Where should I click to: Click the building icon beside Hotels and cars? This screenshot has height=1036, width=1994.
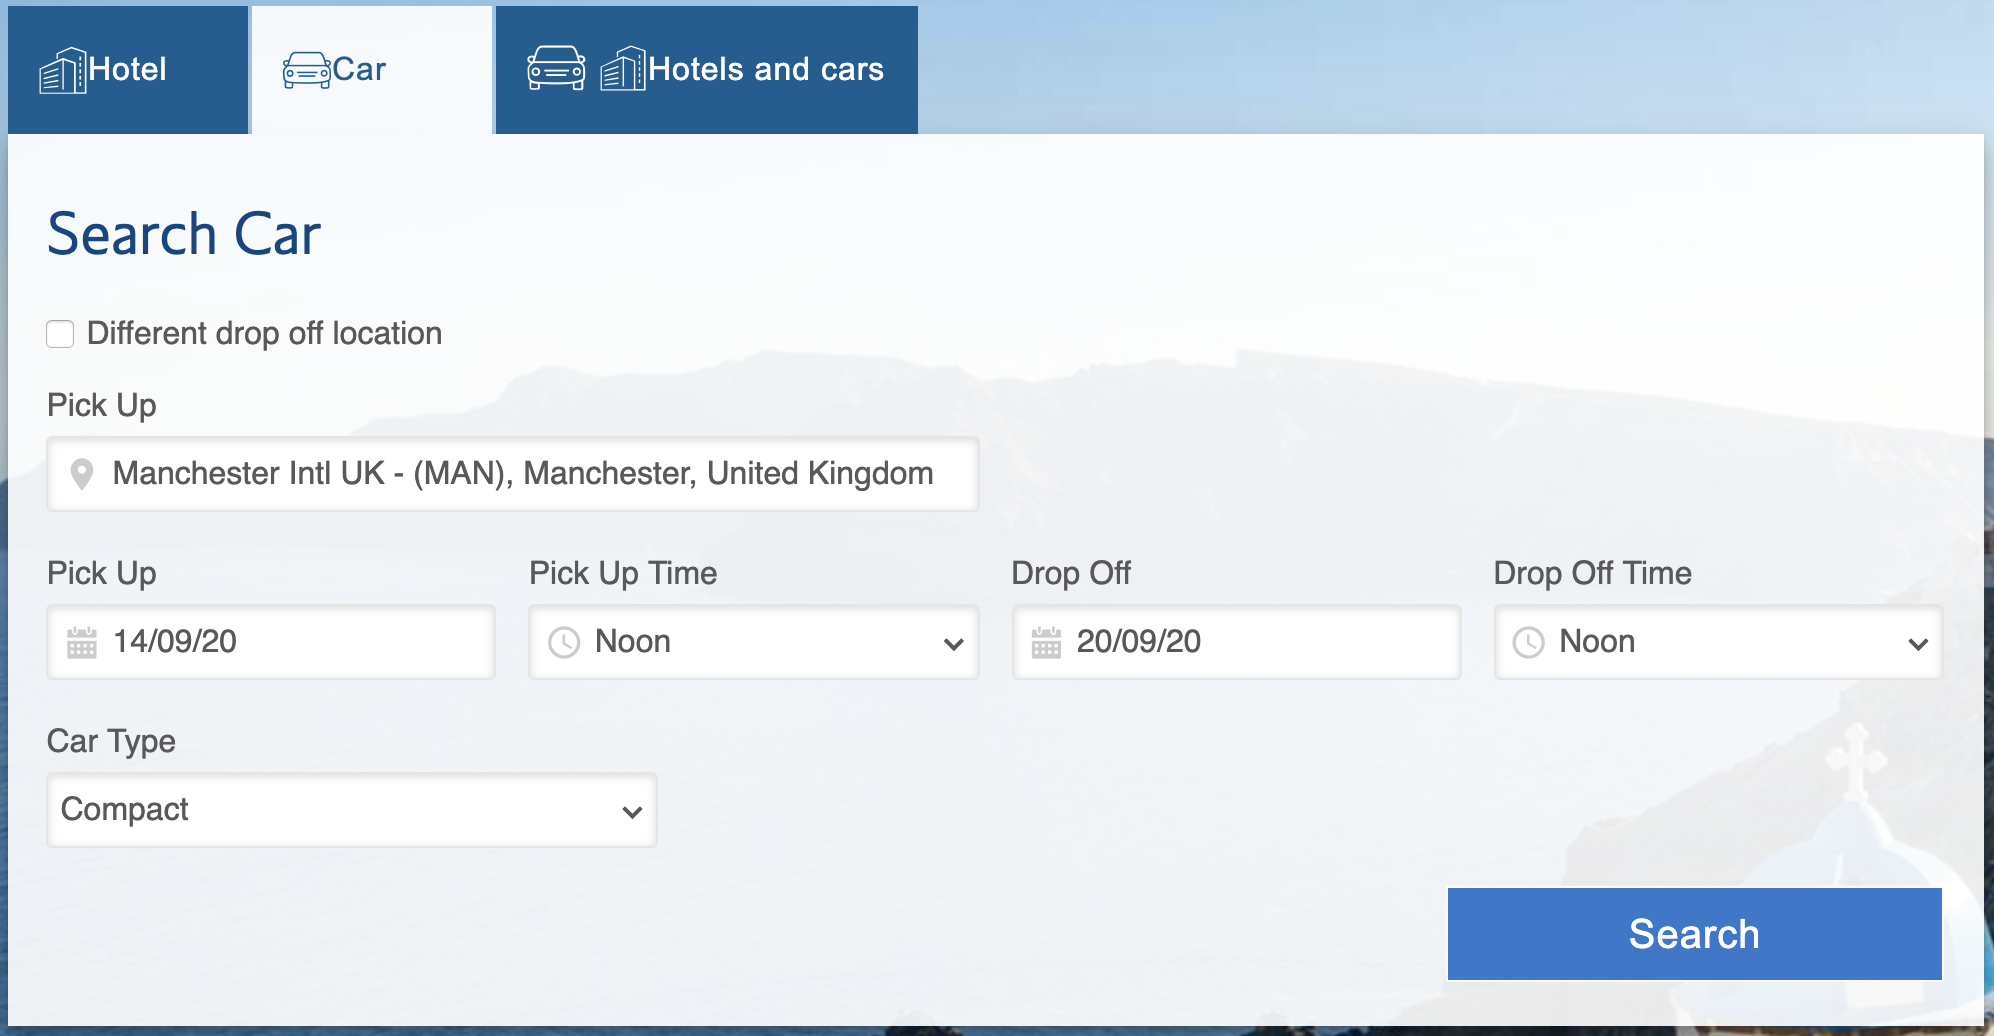pyautogui.click(x=623, y=69)
